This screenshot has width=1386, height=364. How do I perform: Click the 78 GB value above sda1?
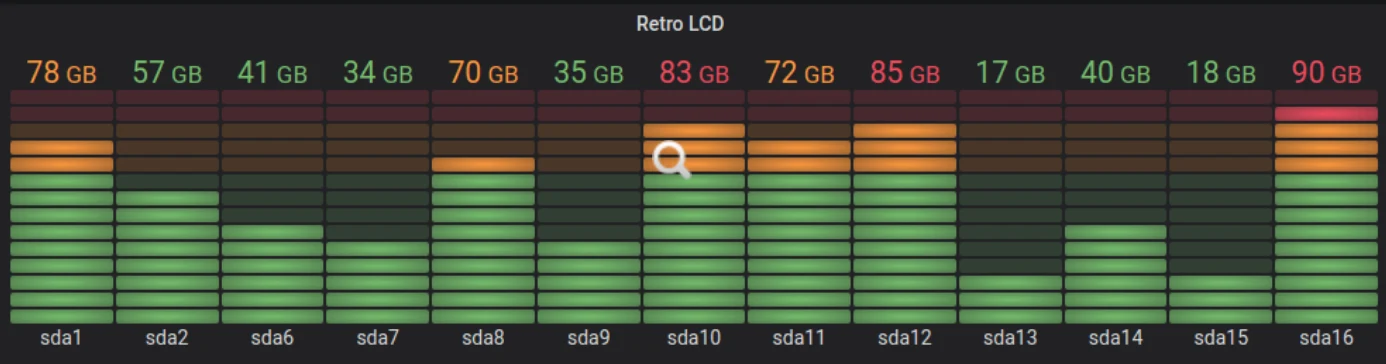(62, 73)
